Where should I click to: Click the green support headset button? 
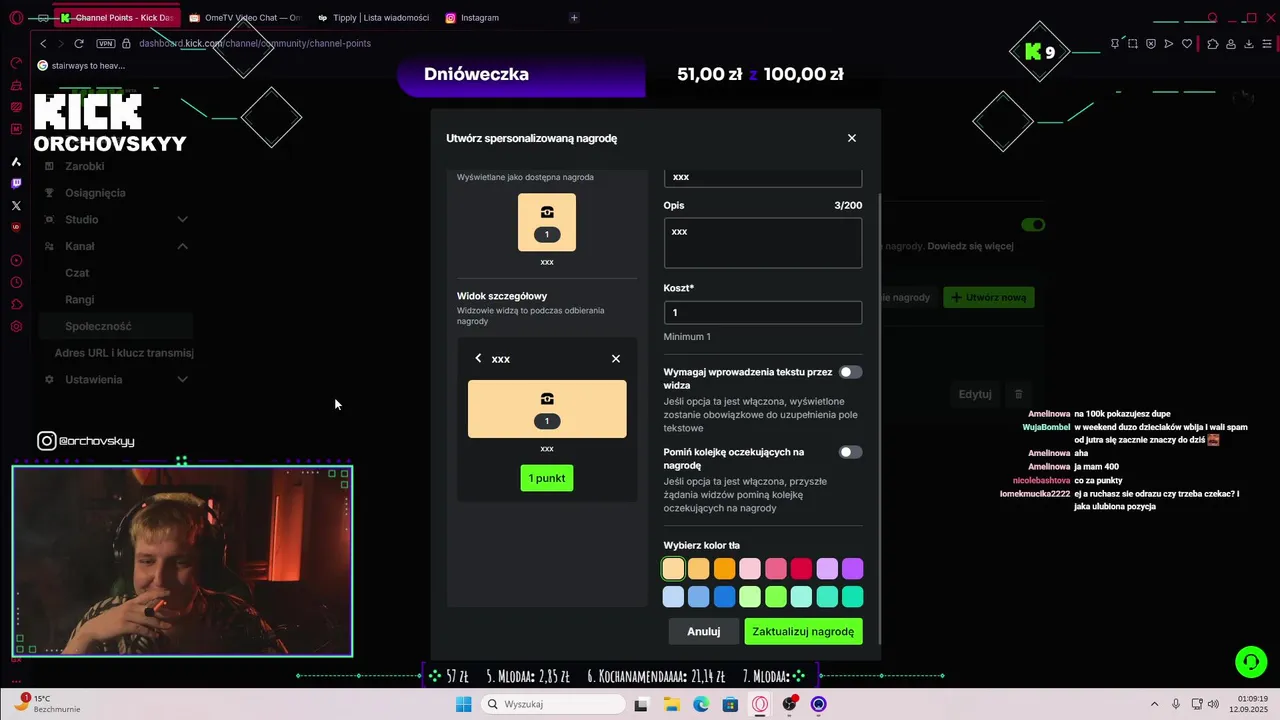point(1250,662)
